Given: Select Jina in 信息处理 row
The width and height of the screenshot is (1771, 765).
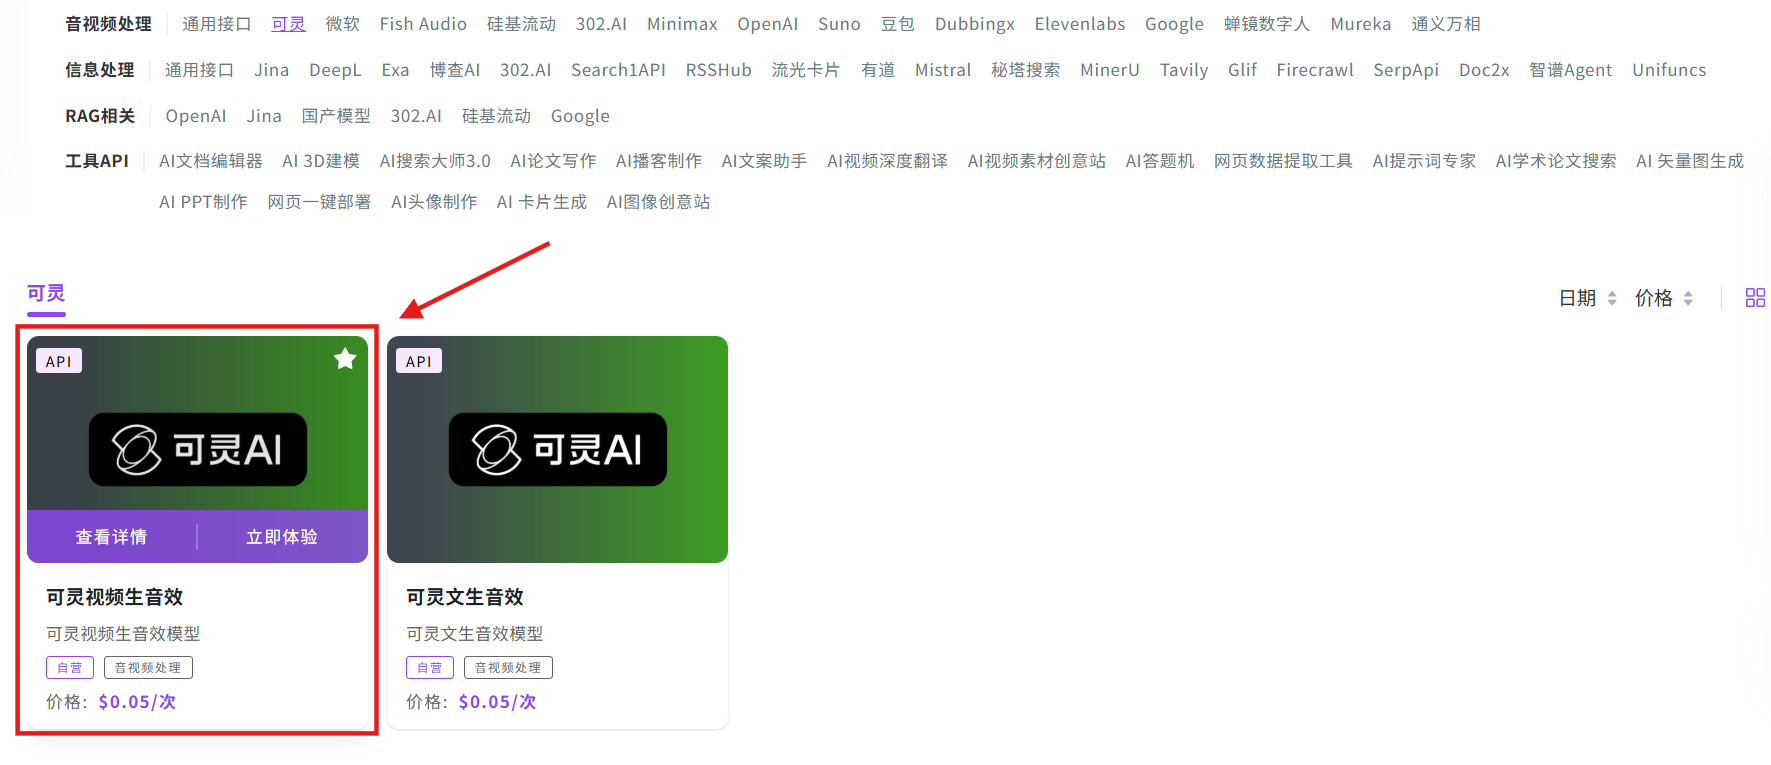Looking at the screenshot, I should (271, 70).
